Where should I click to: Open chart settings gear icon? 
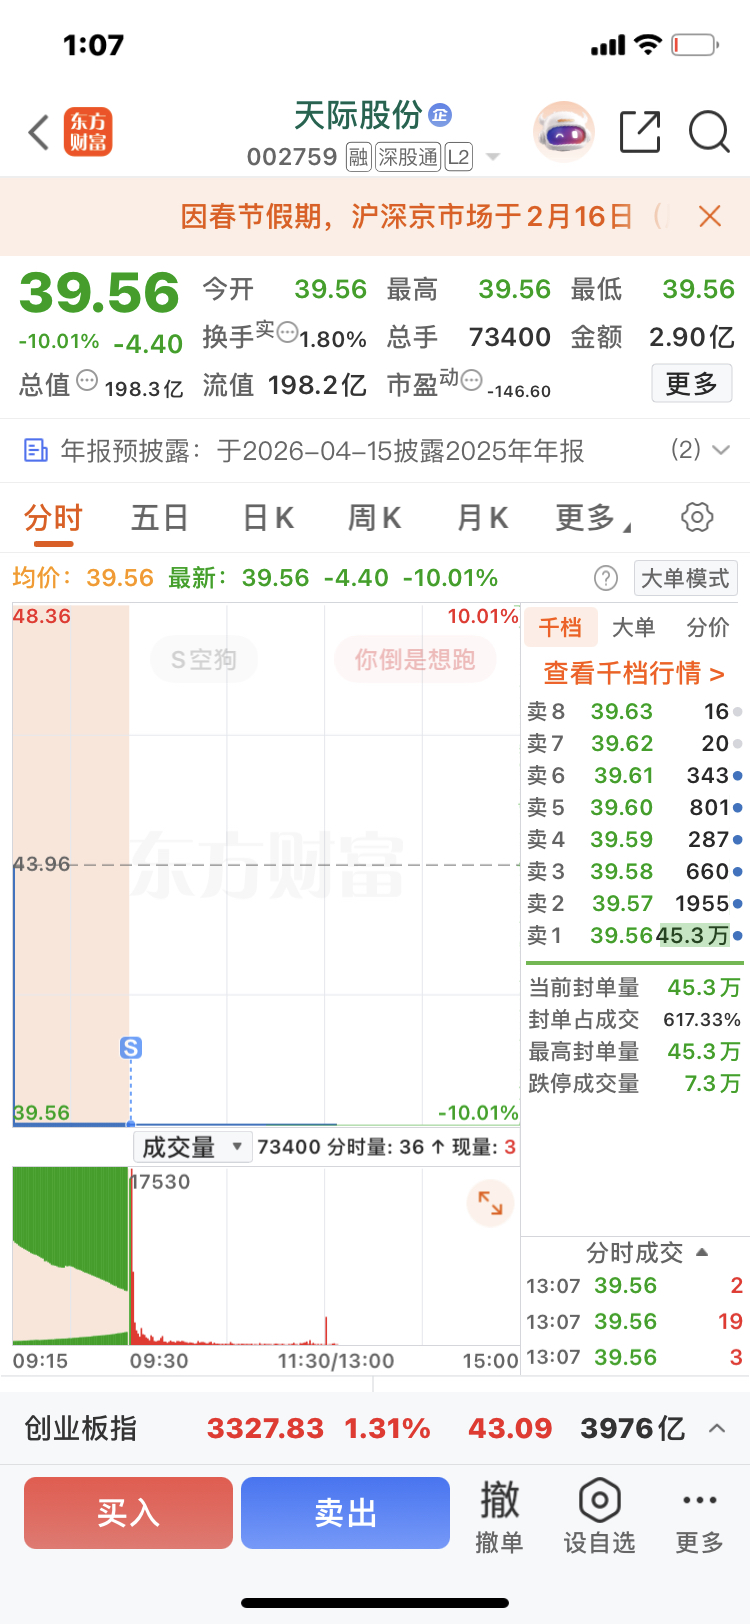click(697, 517)
